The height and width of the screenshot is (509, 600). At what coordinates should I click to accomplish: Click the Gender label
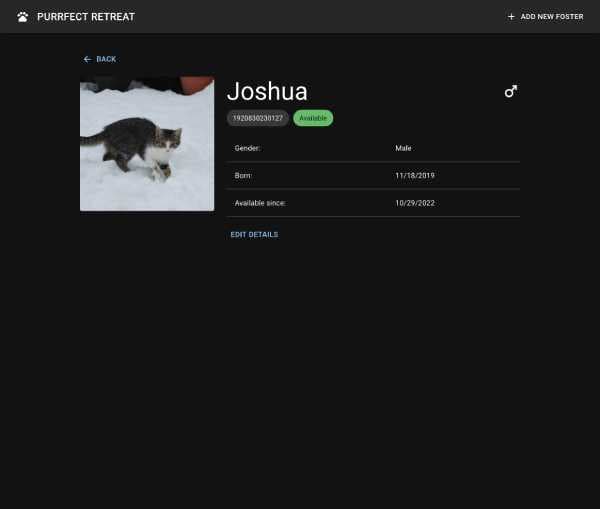click(x=248, y=148)
